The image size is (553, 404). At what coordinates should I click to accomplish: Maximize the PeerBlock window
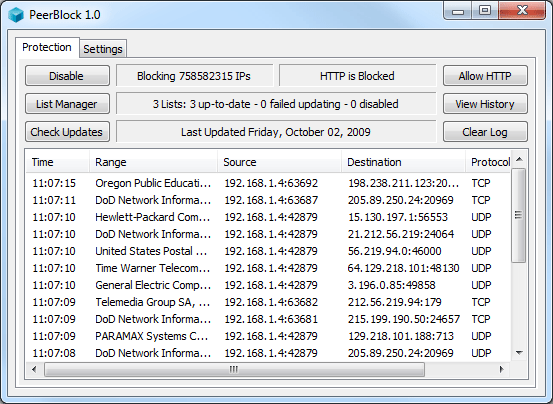tap(485, 11)
